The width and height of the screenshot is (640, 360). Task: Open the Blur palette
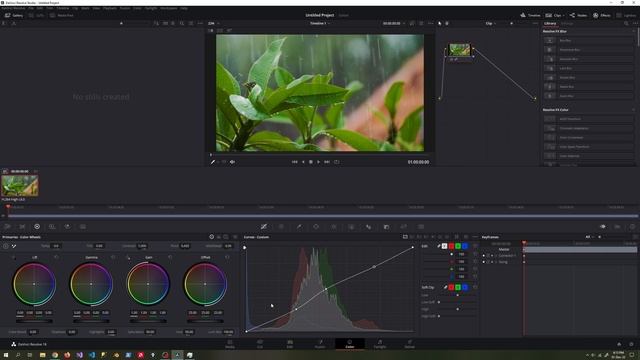coord(369,227)
